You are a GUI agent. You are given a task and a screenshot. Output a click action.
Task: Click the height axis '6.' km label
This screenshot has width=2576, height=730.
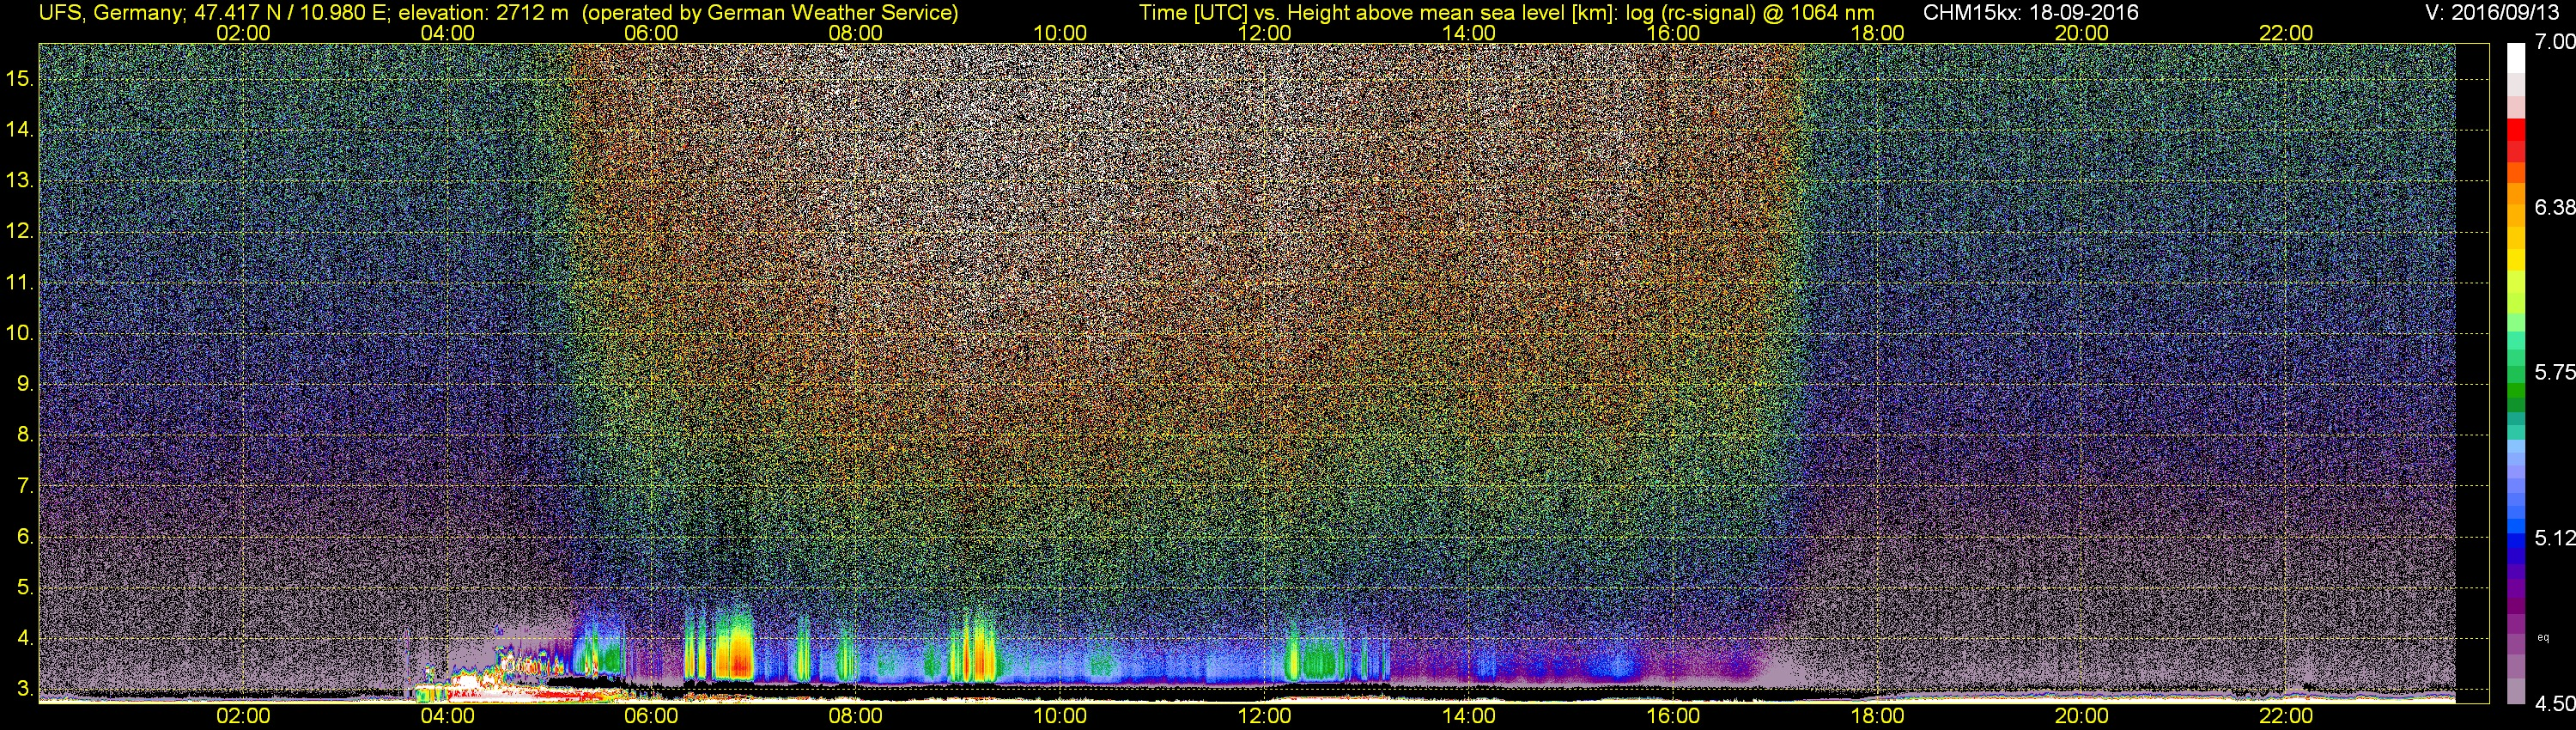coord(25,536)
